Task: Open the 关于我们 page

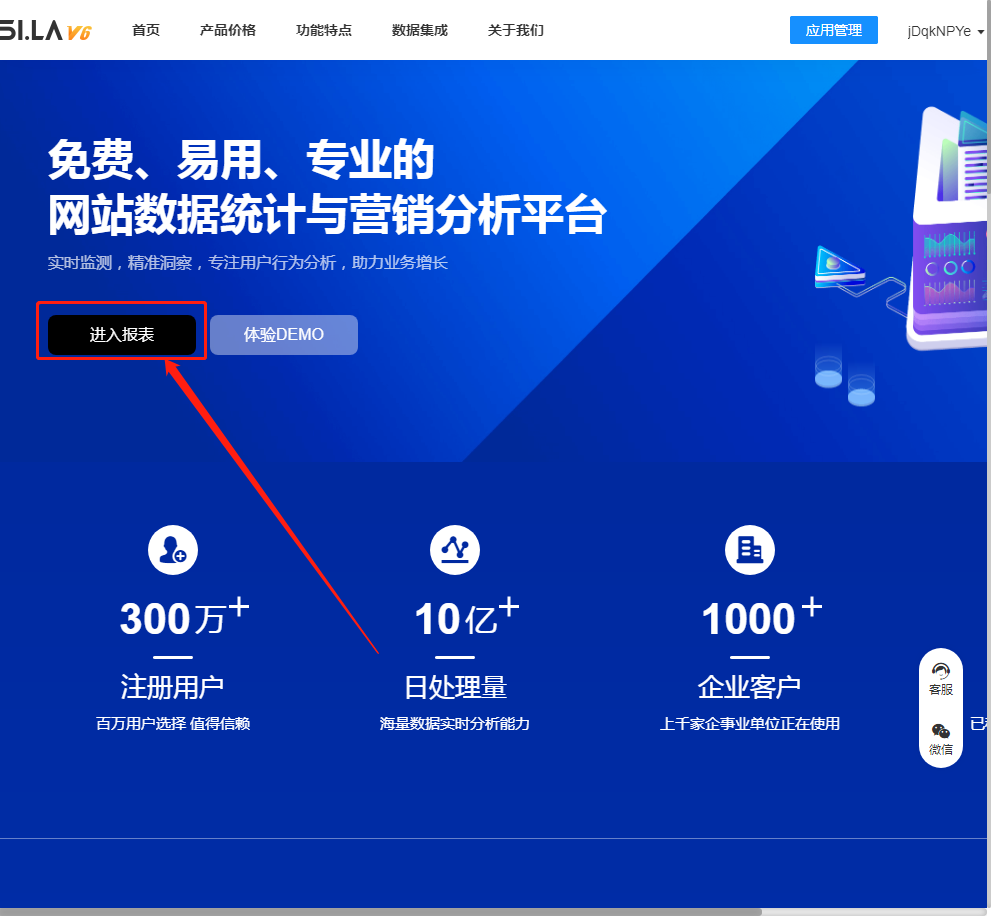Action: pyautogui.click(x=516, y=30)
